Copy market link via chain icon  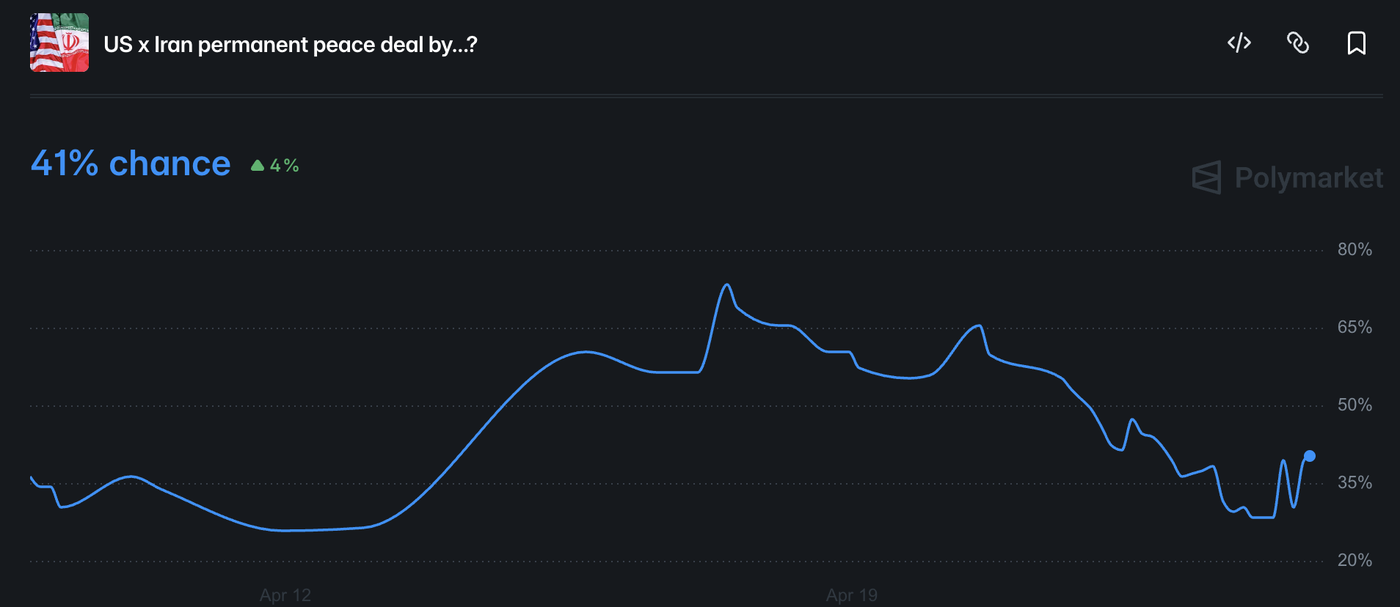[1298, 43]
